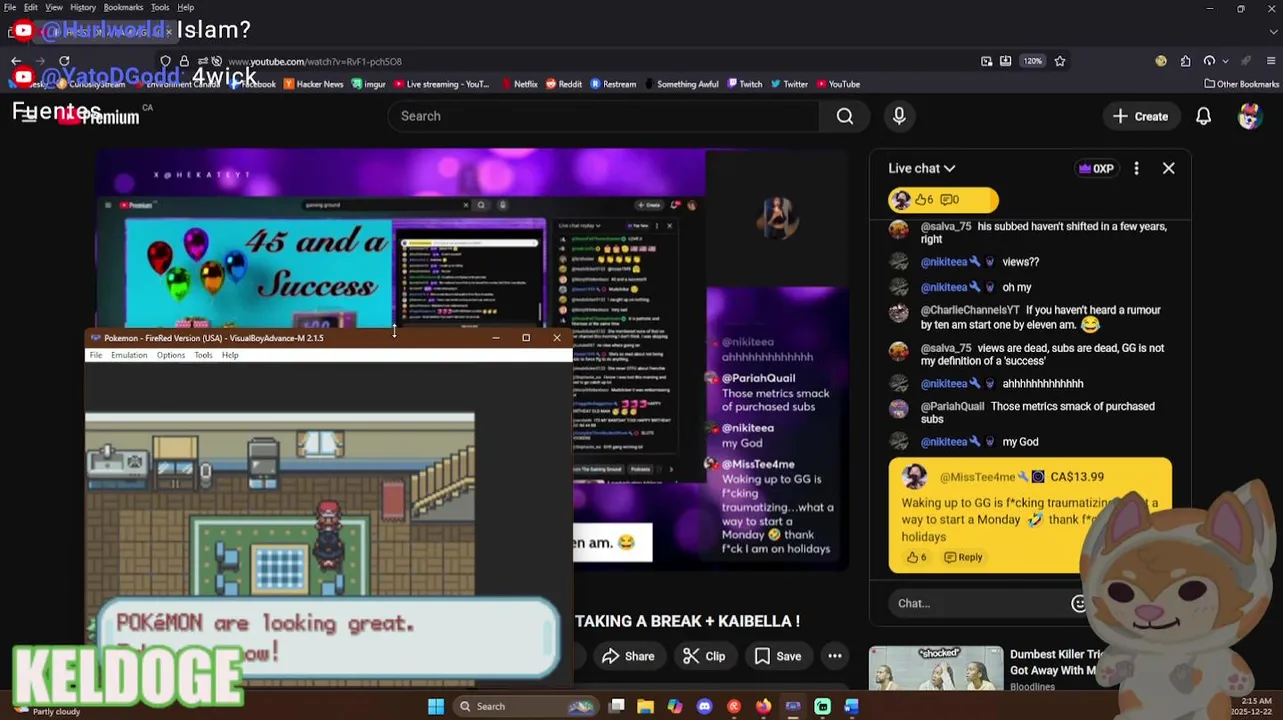Click the Firefox URL address bar
The width and height of the screenshot is (1283, 720).
(600, 61)
